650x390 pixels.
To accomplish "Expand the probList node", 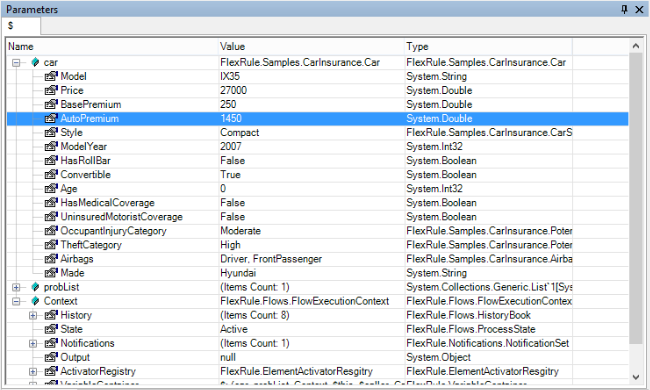I will click(16, 288).
